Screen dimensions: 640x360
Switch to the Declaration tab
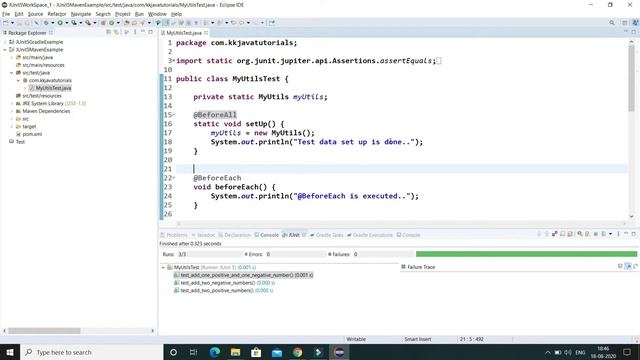234,235
